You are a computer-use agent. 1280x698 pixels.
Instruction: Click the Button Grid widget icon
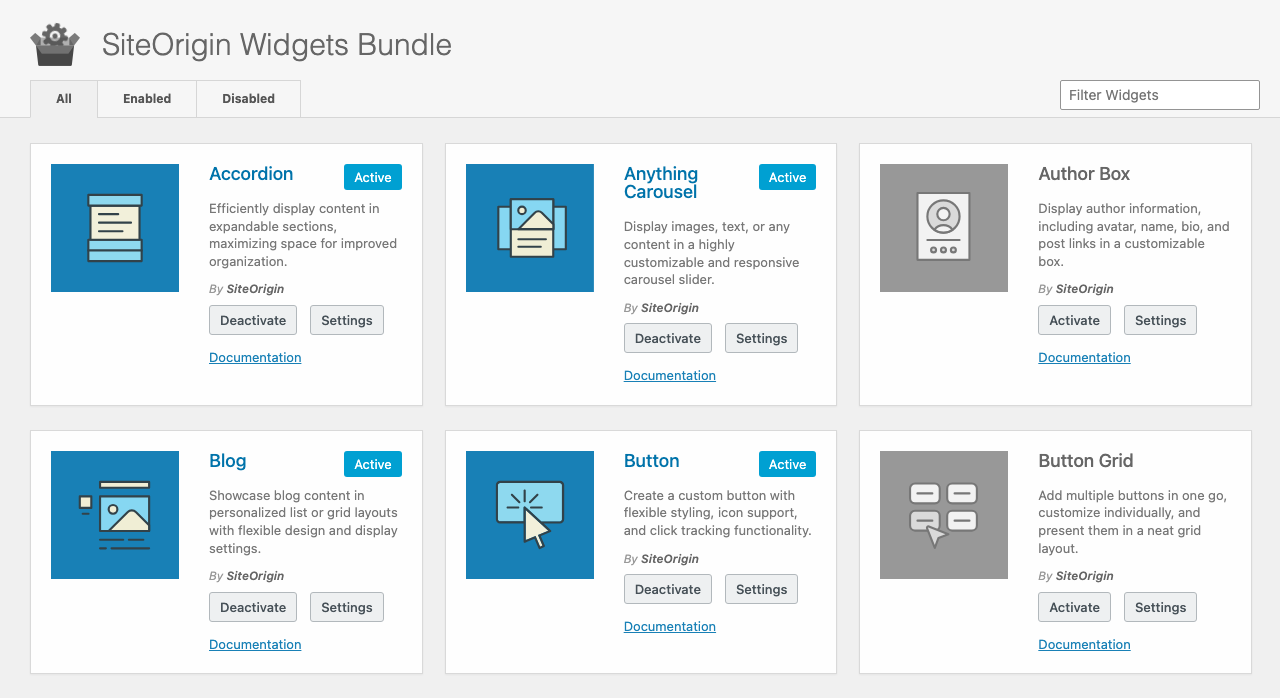[x=944, y=515]
